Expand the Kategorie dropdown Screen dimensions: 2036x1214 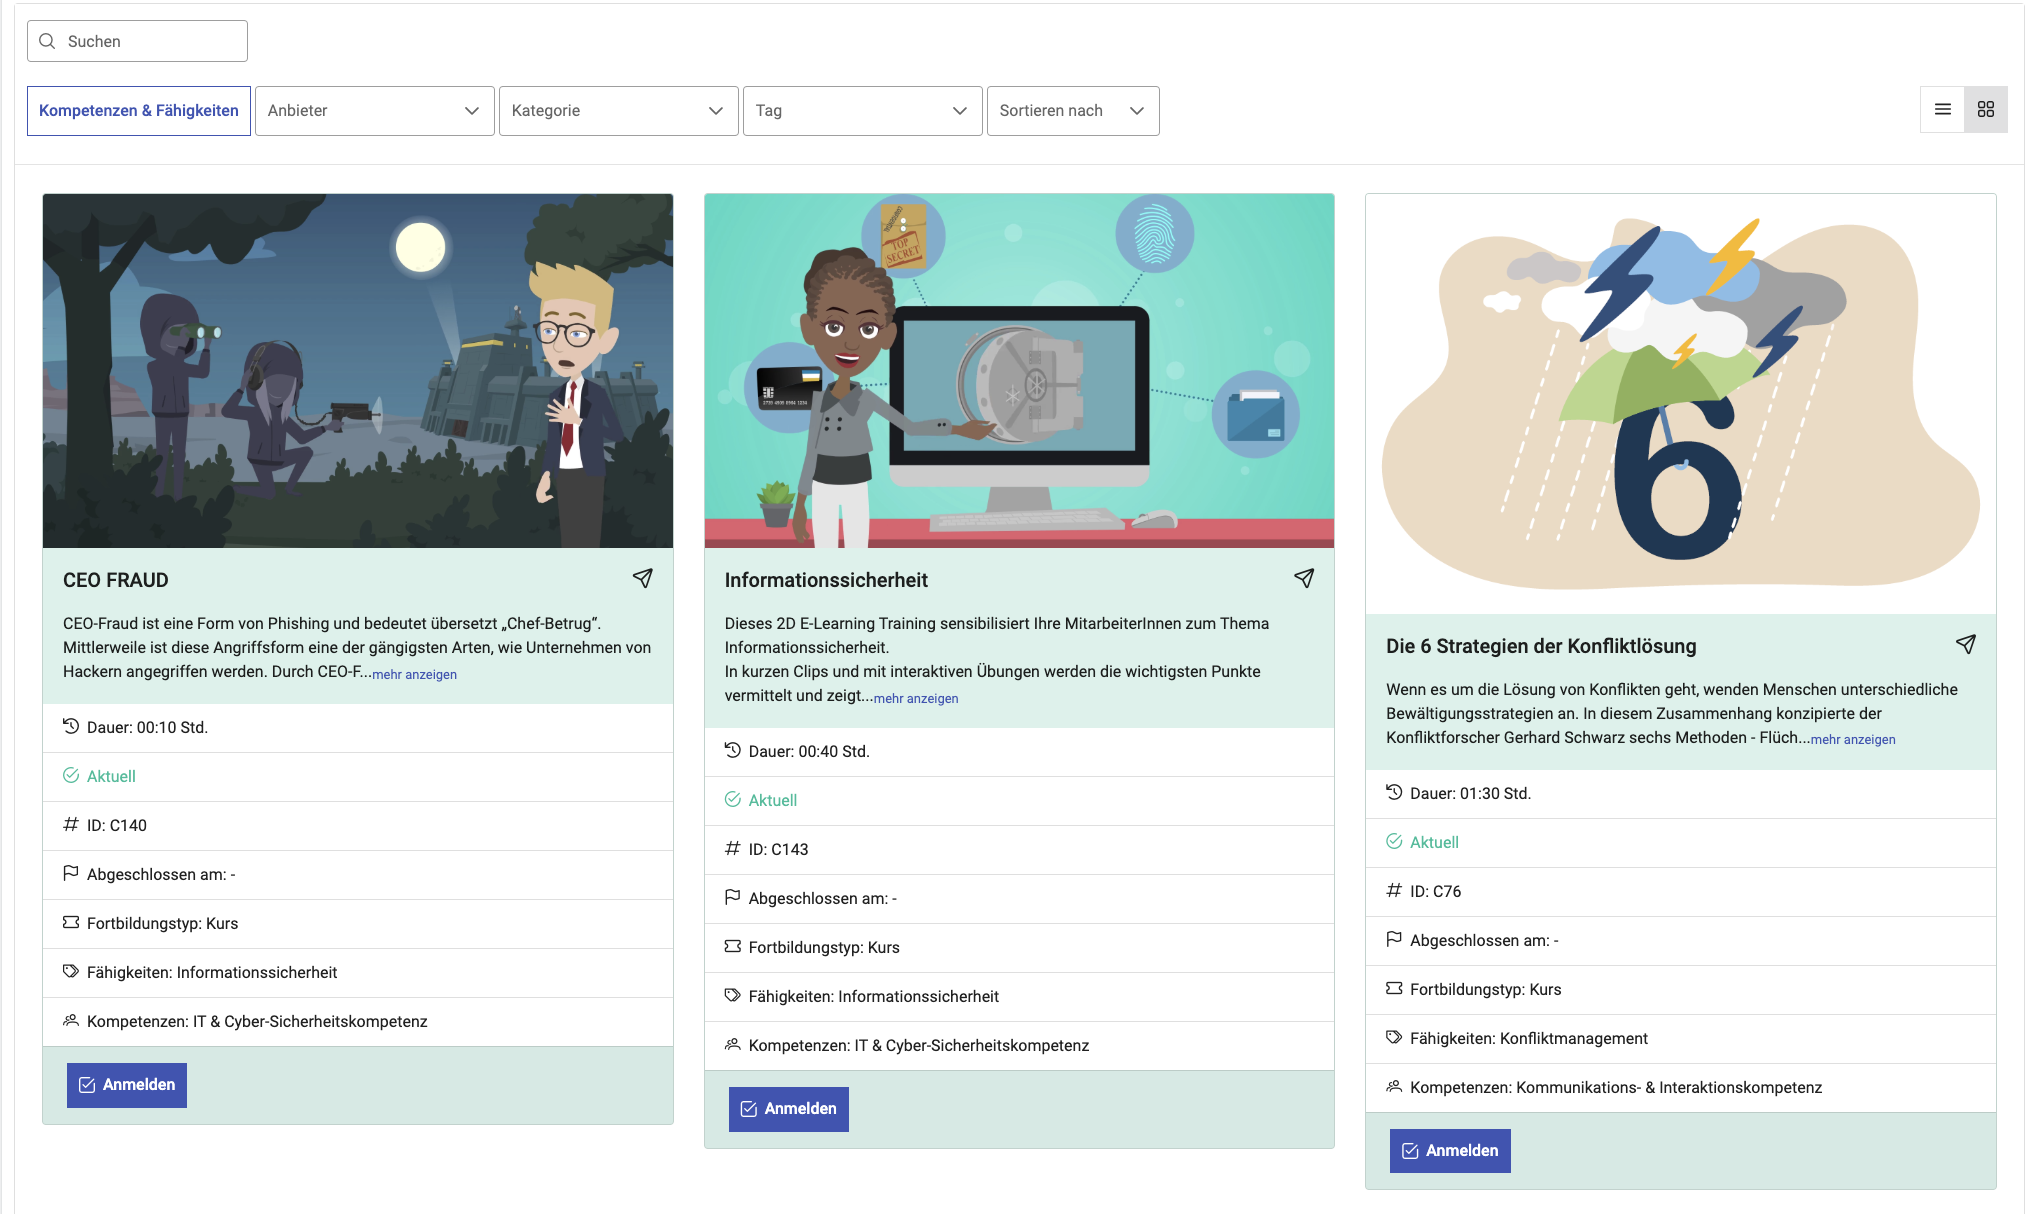(x=618, y=111)
